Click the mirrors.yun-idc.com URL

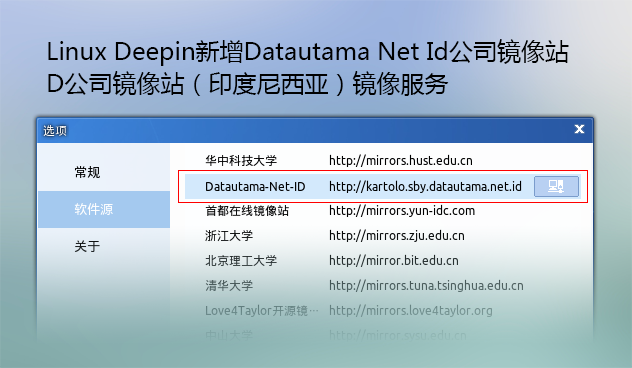click(402, 210)
